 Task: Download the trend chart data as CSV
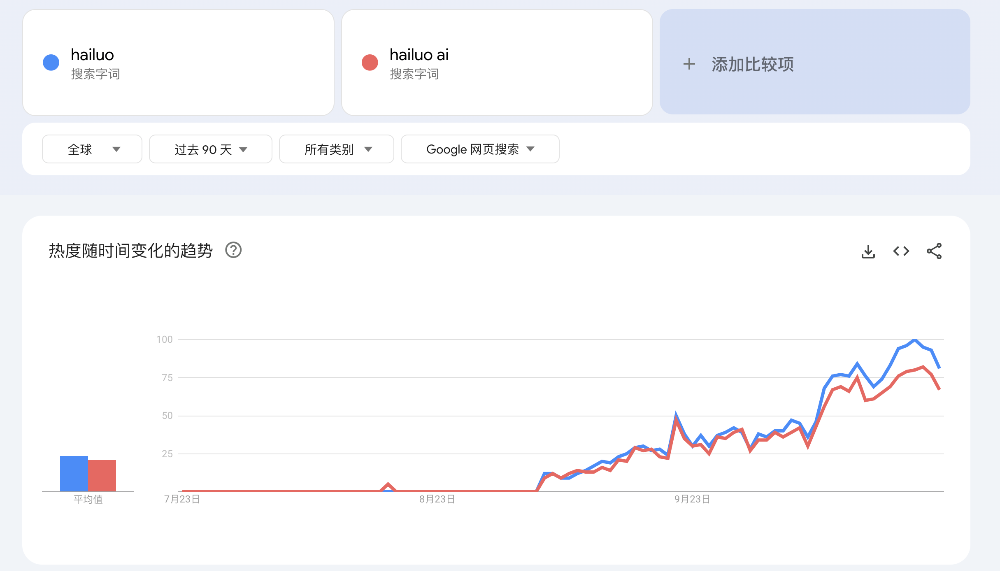[868, 251]
